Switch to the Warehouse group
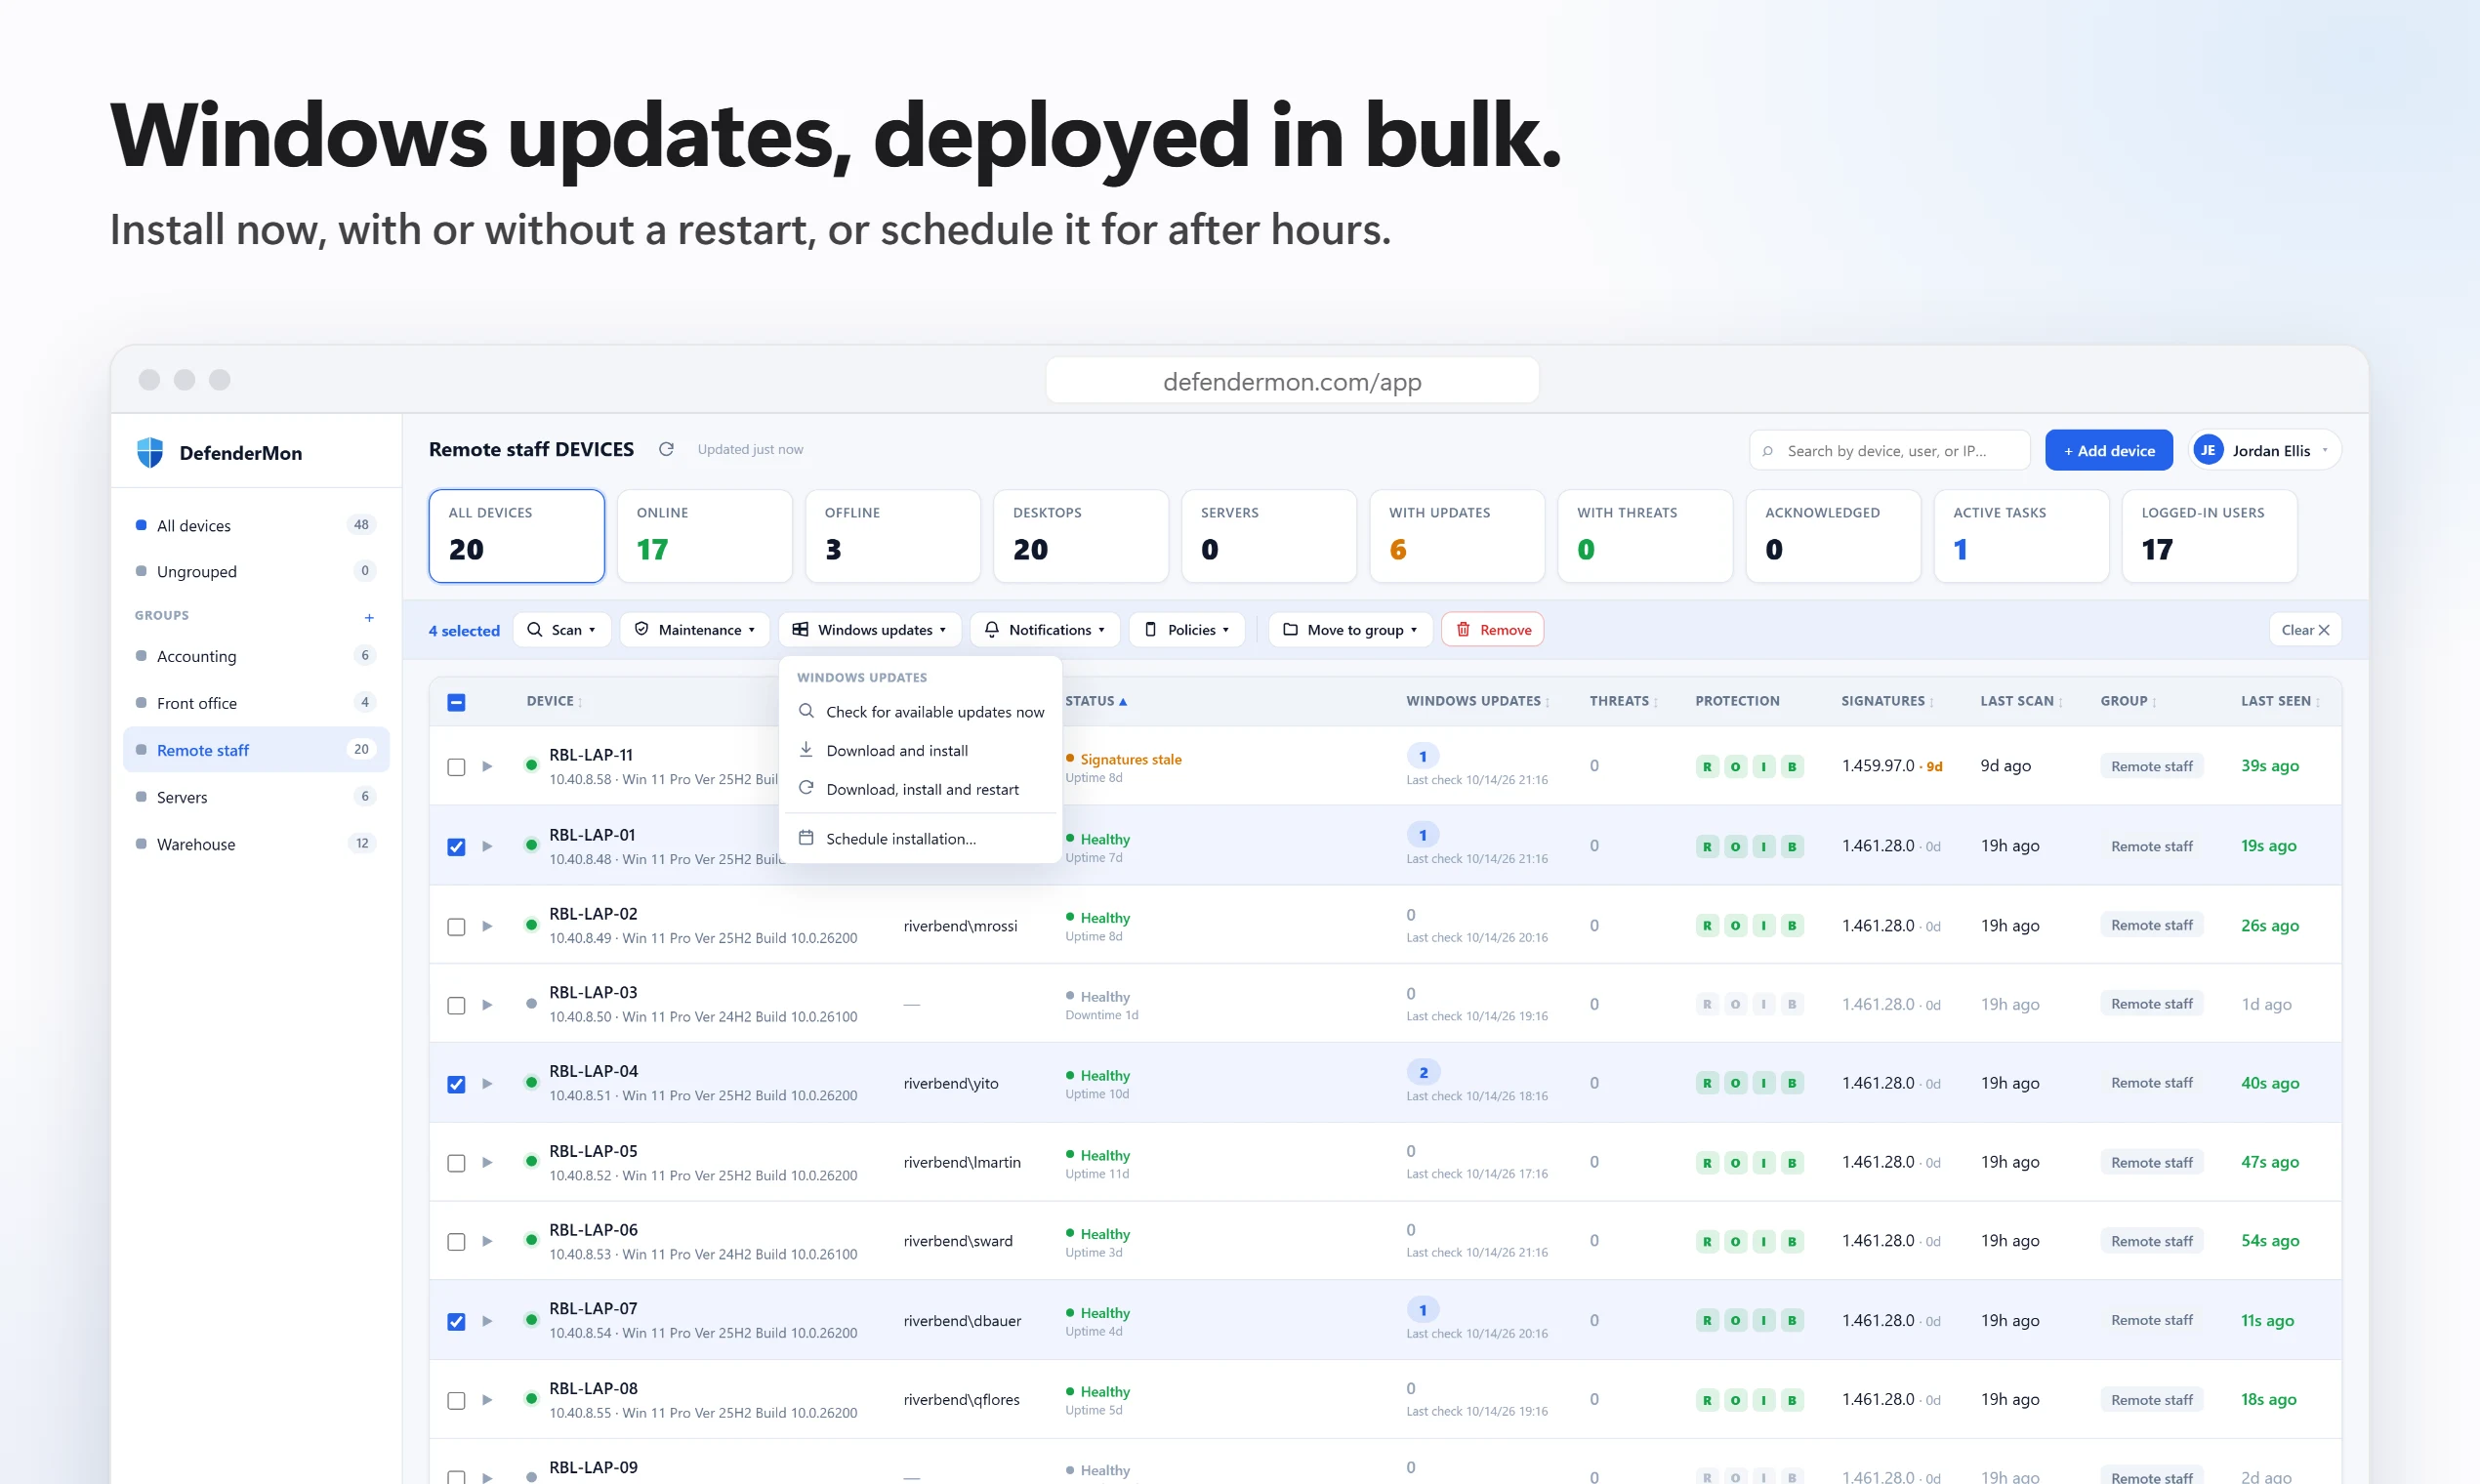Viewport: 2480px width, 1484px height. click(256, 844)
